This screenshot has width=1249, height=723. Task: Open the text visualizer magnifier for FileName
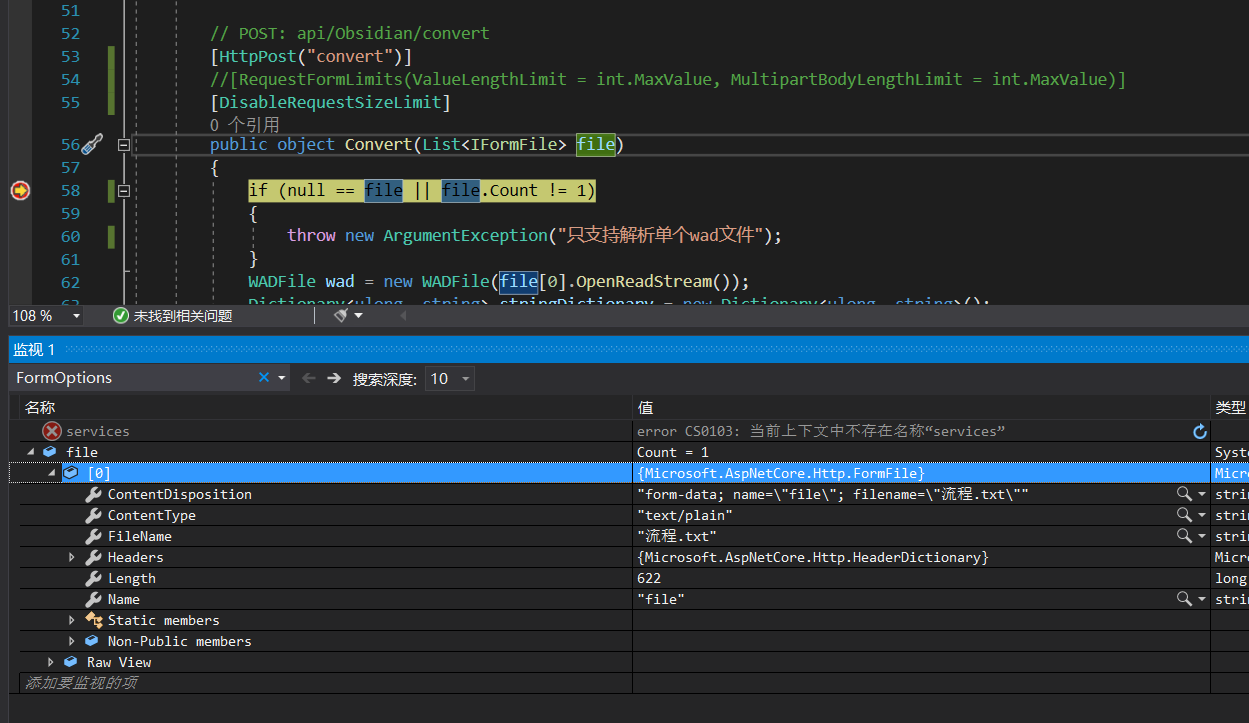1184,536
